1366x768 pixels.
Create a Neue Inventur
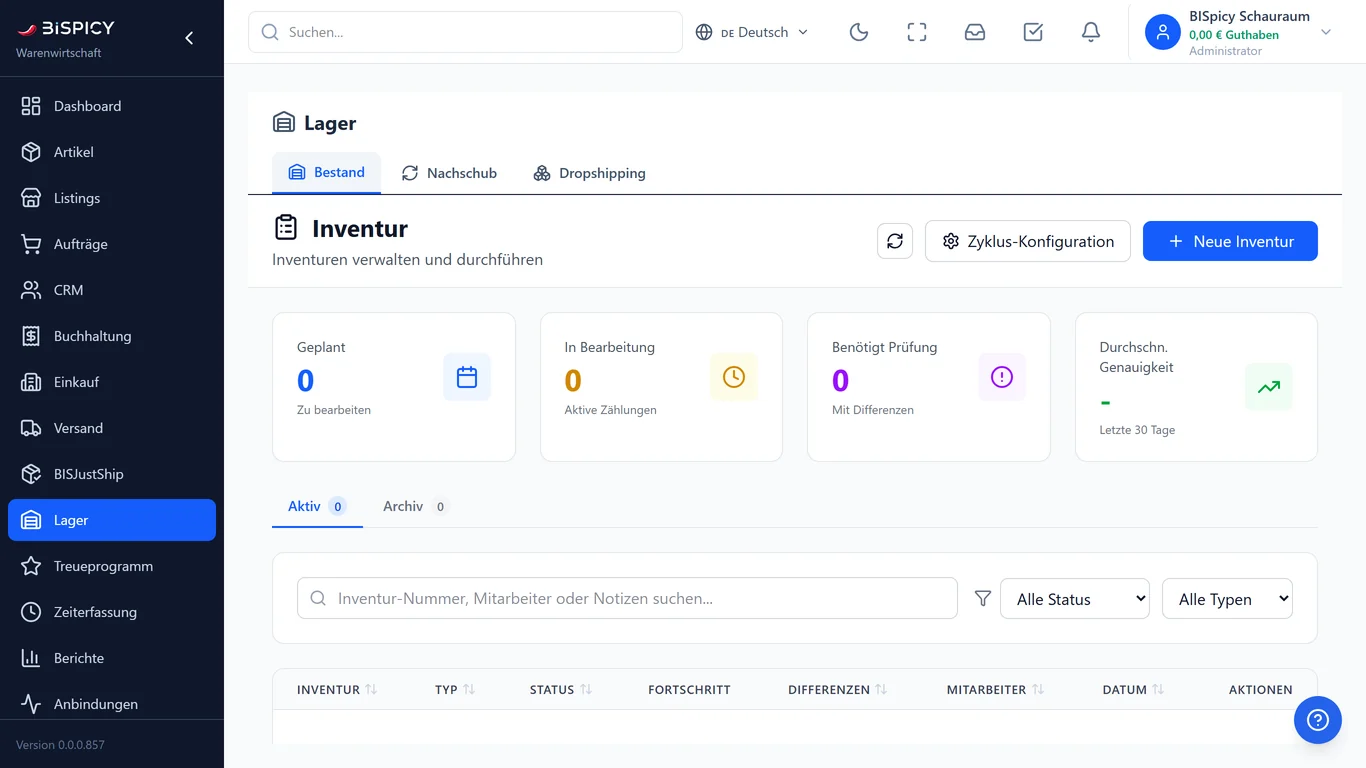coord(1230,241)
